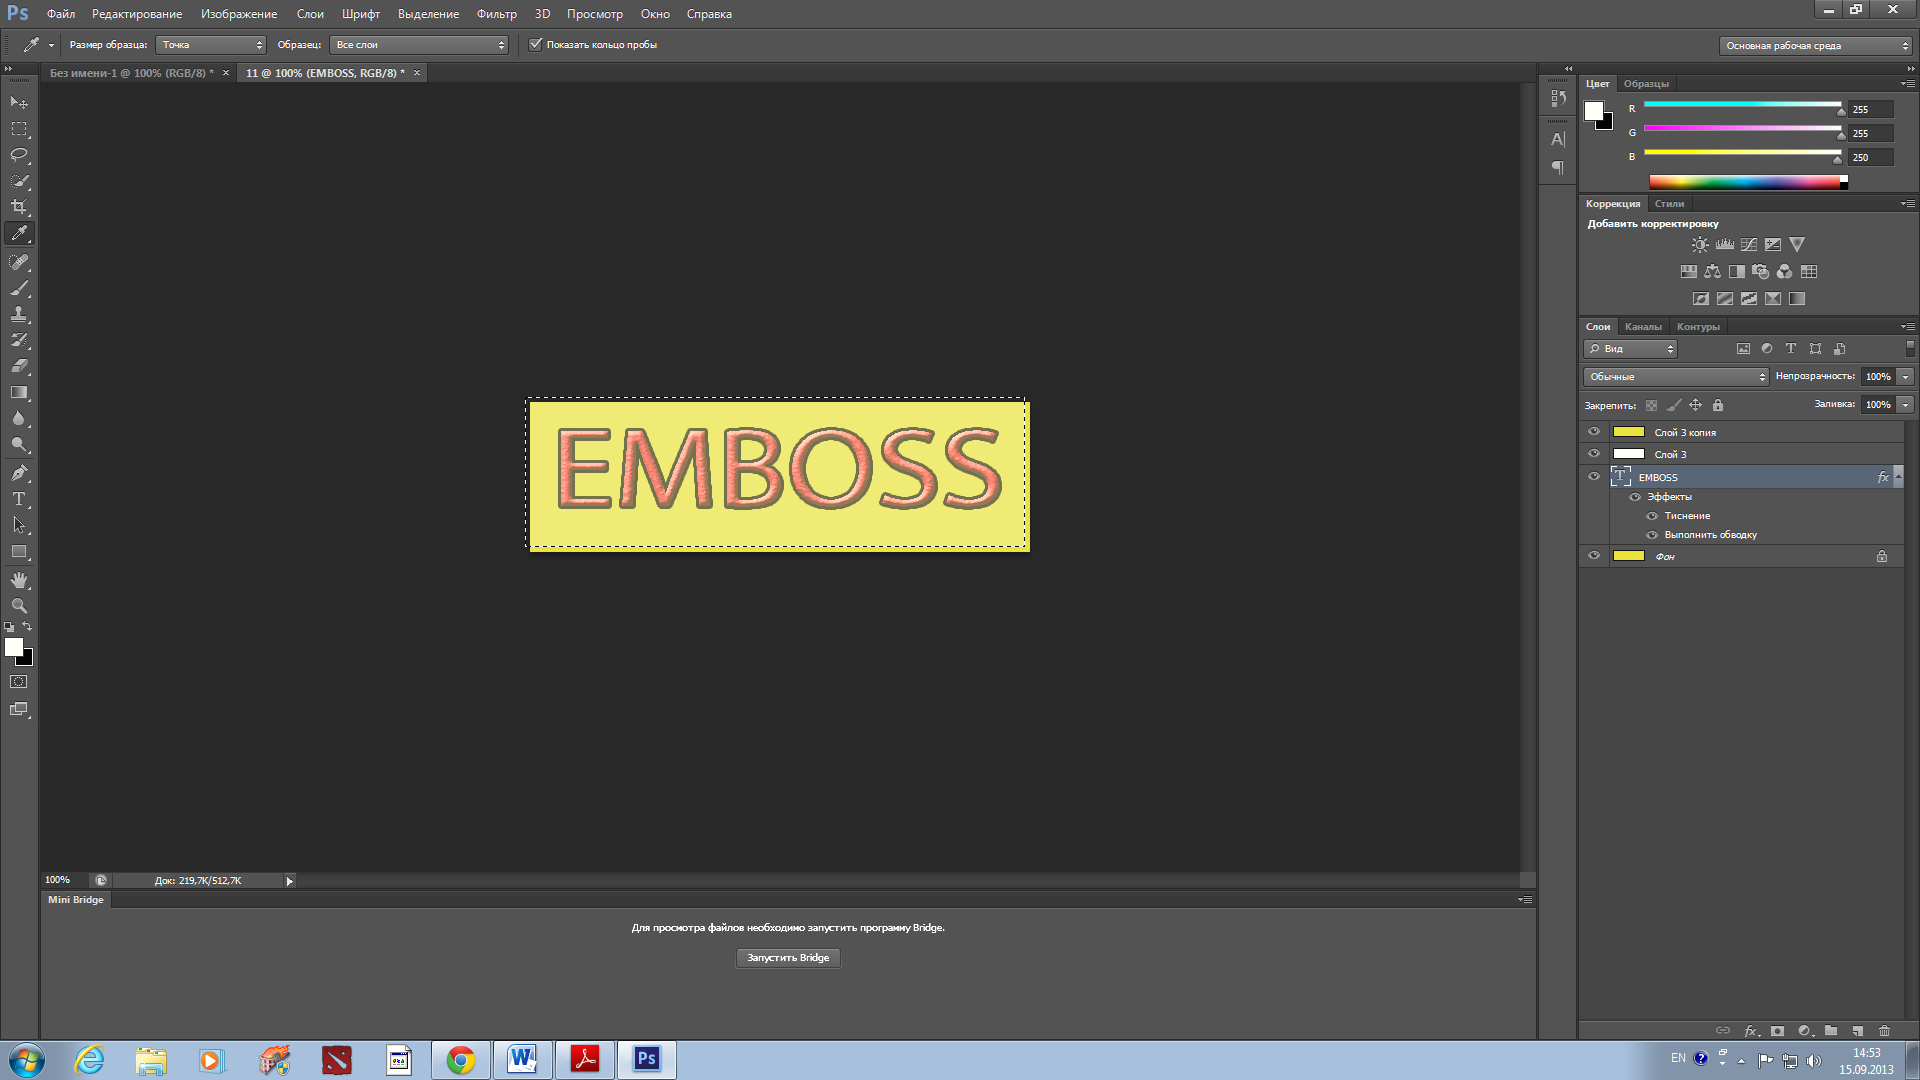
Task: Open status bar info arrow menu
Action: tap(290, 881)
